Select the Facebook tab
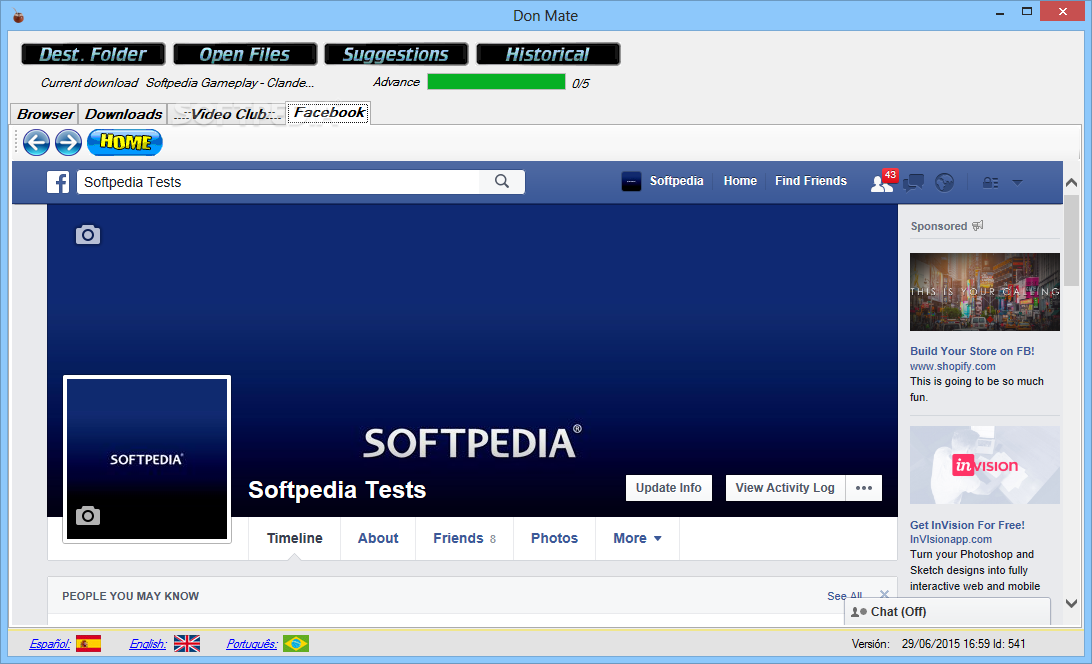Screen dimensions: 1092x664 tap(329, 112)
